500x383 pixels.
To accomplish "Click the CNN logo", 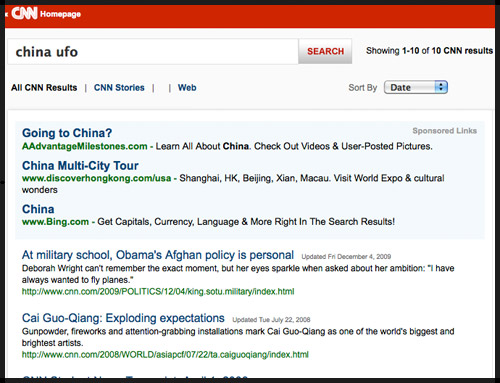I will [24, 14].
